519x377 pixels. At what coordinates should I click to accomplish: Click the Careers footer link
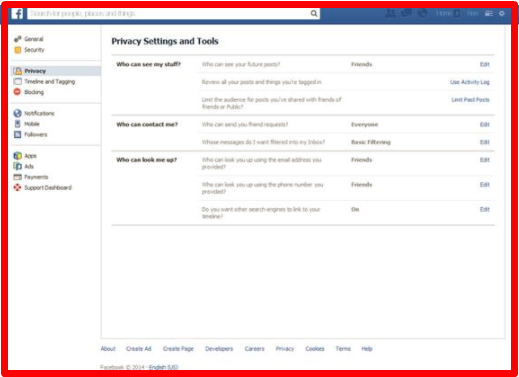pyautogui.click(x=254, y=349)
